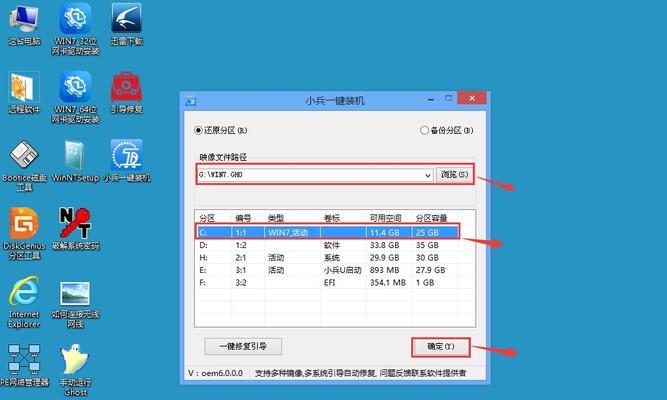Click the 分区容量 column header

pos(431,218)
